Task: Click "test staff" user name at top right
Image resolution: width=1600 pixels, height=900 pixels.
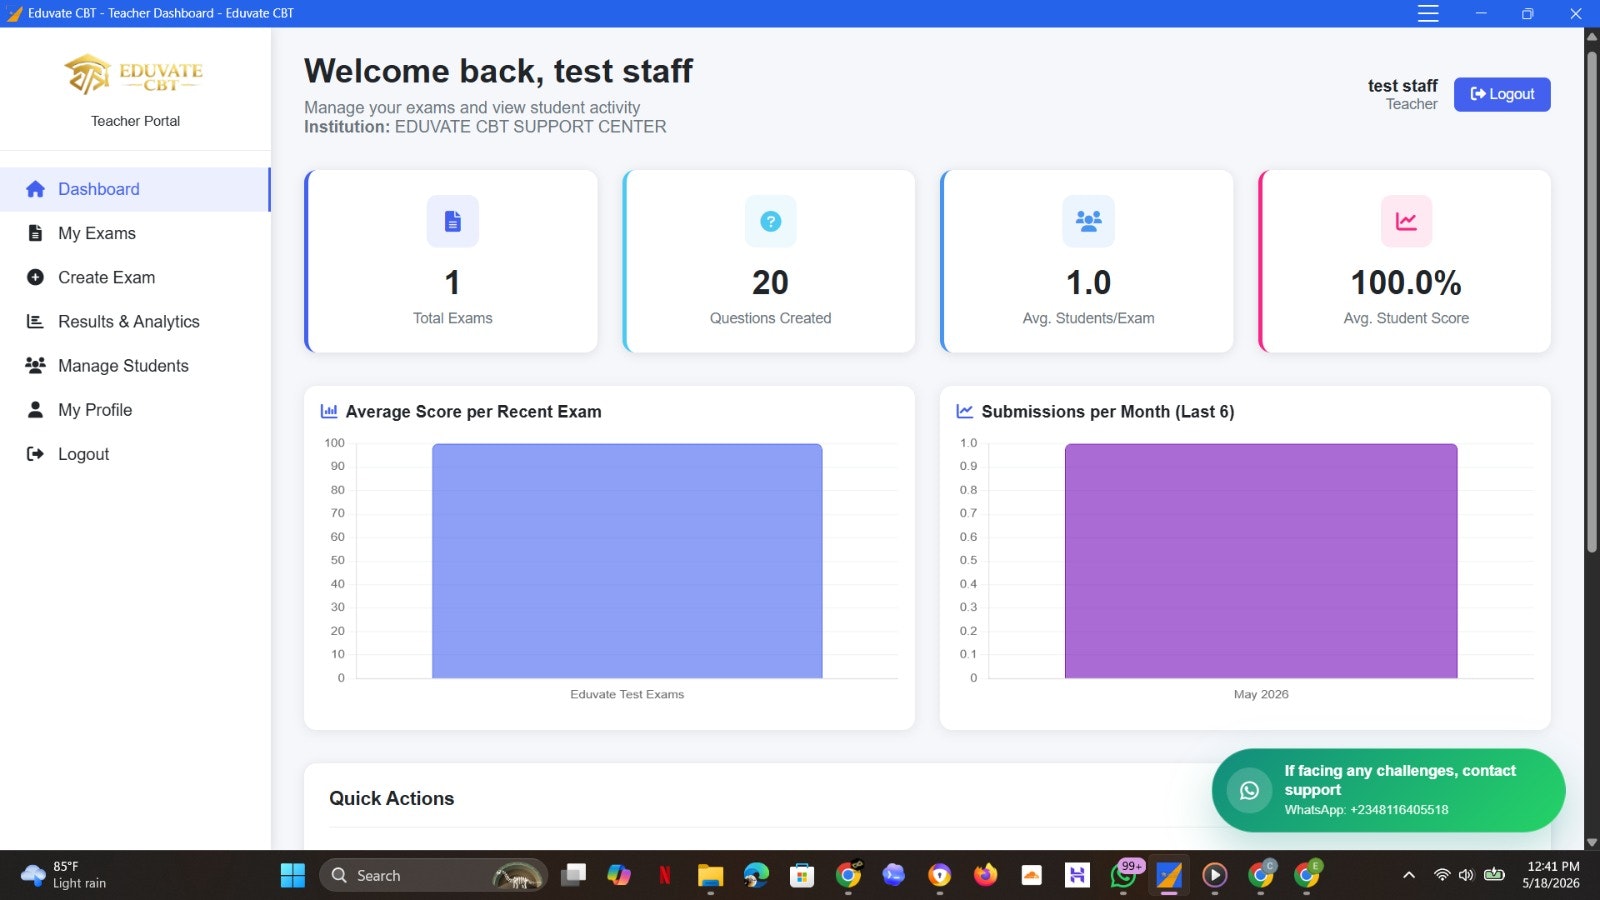Action: (1402, 86)
